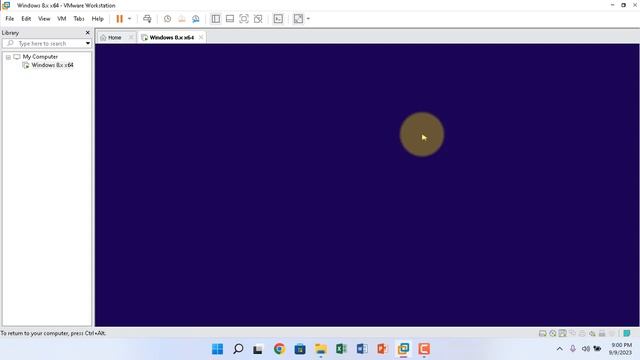Open Task View on the taskbar
Viewport: 640px width, 360px height.
click(x=258, y=349)
